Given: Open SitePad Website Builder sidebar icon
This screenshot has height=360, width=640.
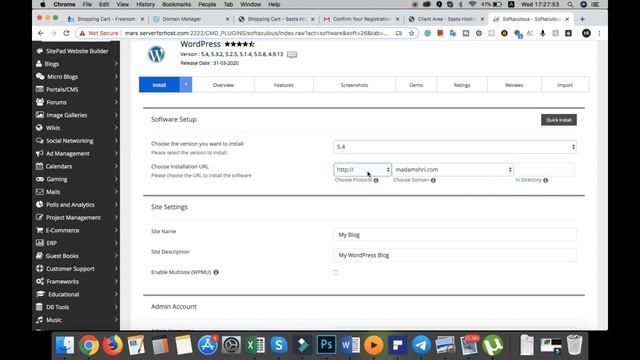Looking at the screenshot, I should (x=40, y=51).
